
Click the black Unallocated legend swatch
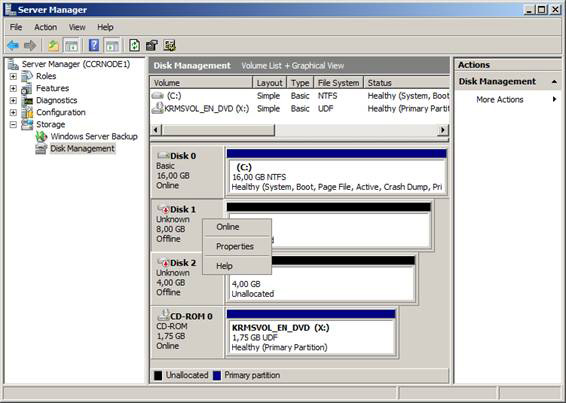coord(158,376)
